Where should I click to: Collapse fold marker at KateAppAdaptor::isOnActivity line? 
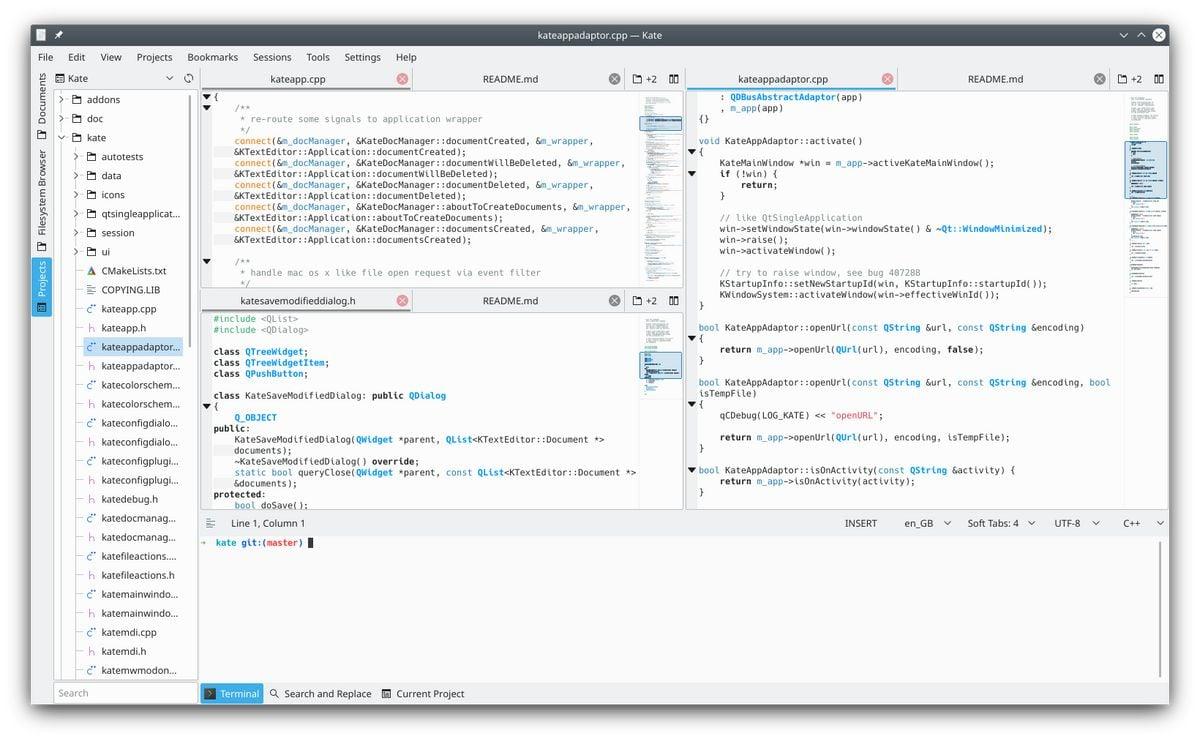pos(691,470)
